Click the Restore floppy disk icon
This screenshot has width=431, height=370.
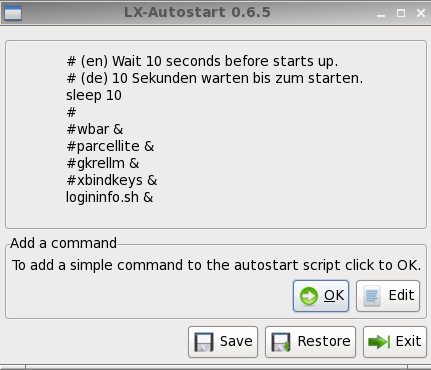(x=281, y=342)
